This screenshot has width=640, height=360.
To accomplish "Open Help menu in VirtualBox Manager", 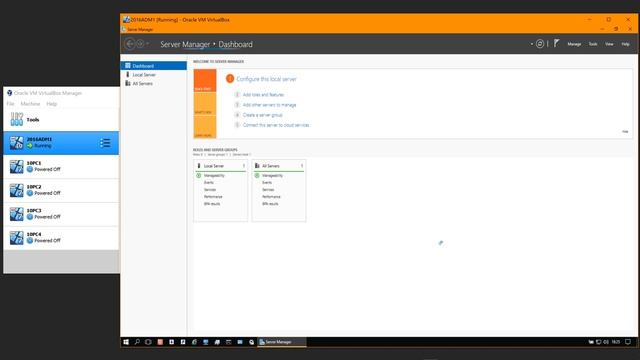I will pos(51,104).
